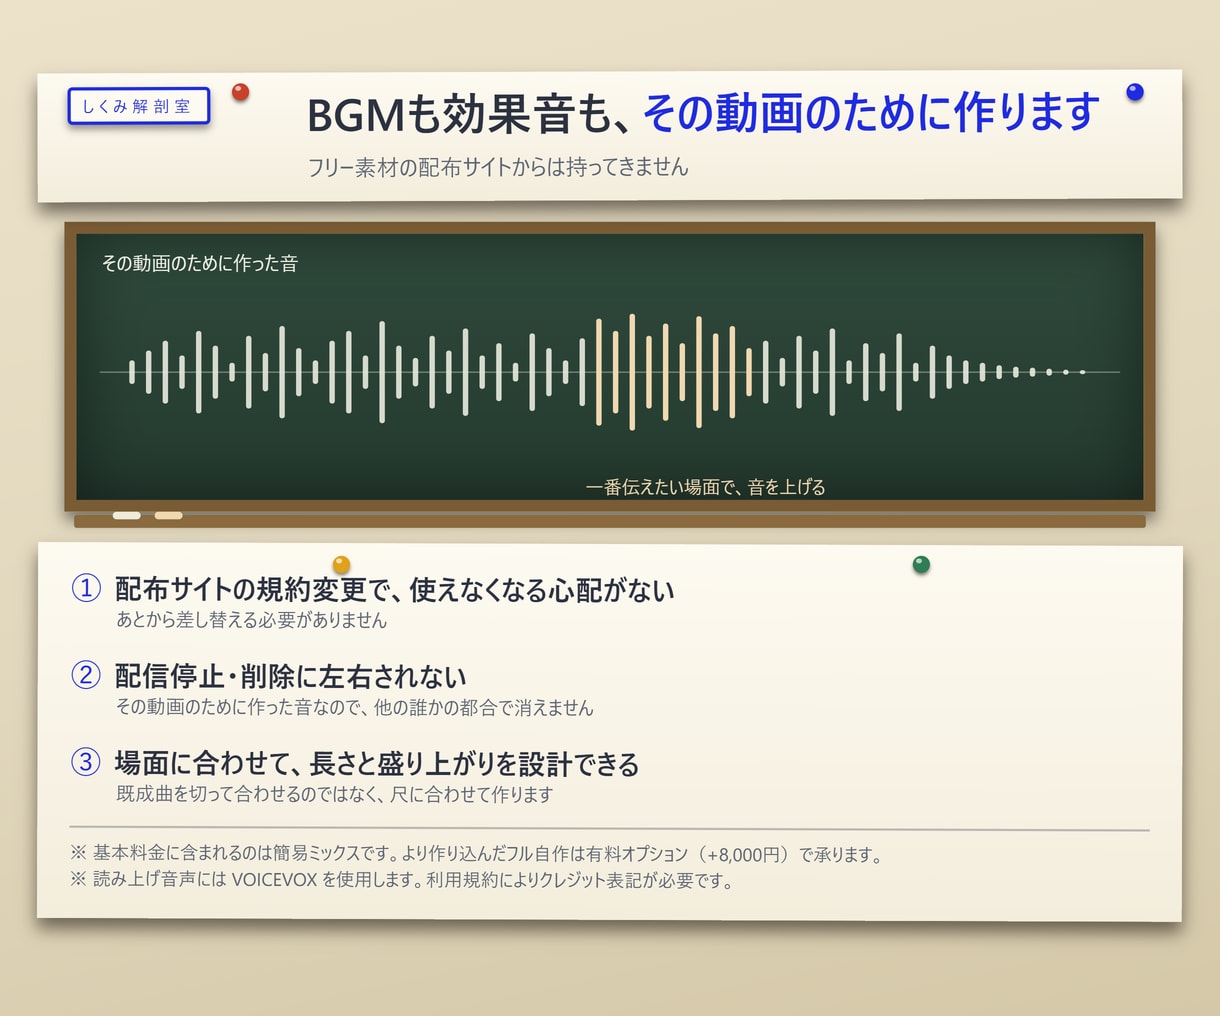Click the chalkboard label その動画のために作った音

pos(200,263)
